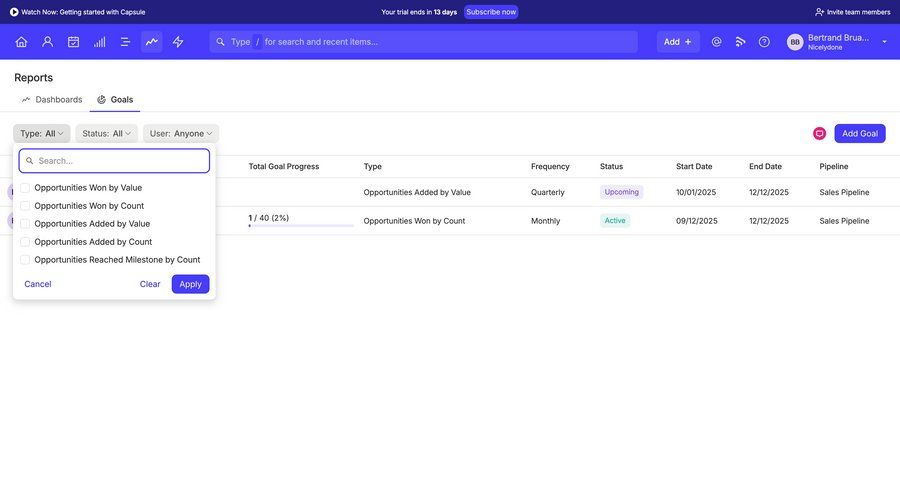This screenshot has width=900, height=484.
Task: Check Opportunities Added by Count
Action: pos(25,242)
